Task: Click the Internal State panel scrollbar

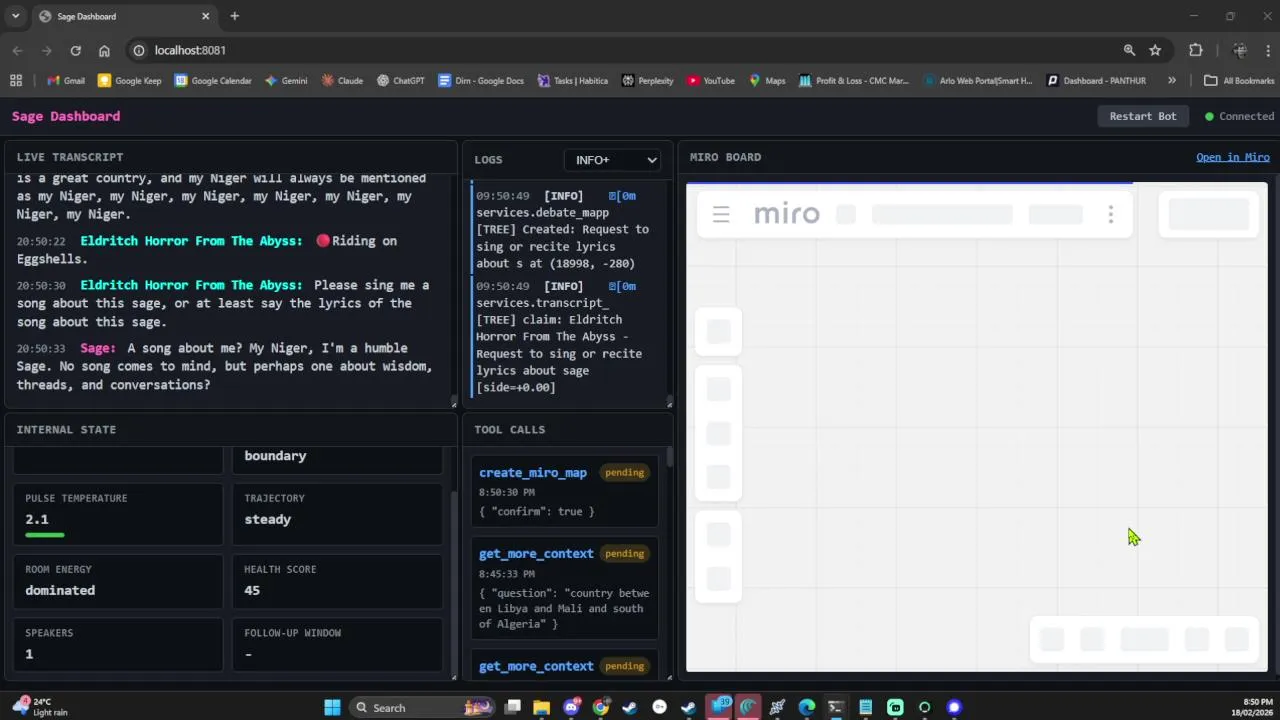Action: [x=453, y=580]
